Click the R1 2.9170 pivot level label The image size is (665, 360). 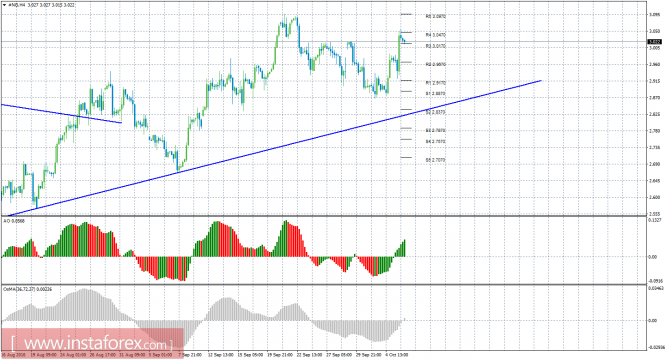[x=436, y=83]
